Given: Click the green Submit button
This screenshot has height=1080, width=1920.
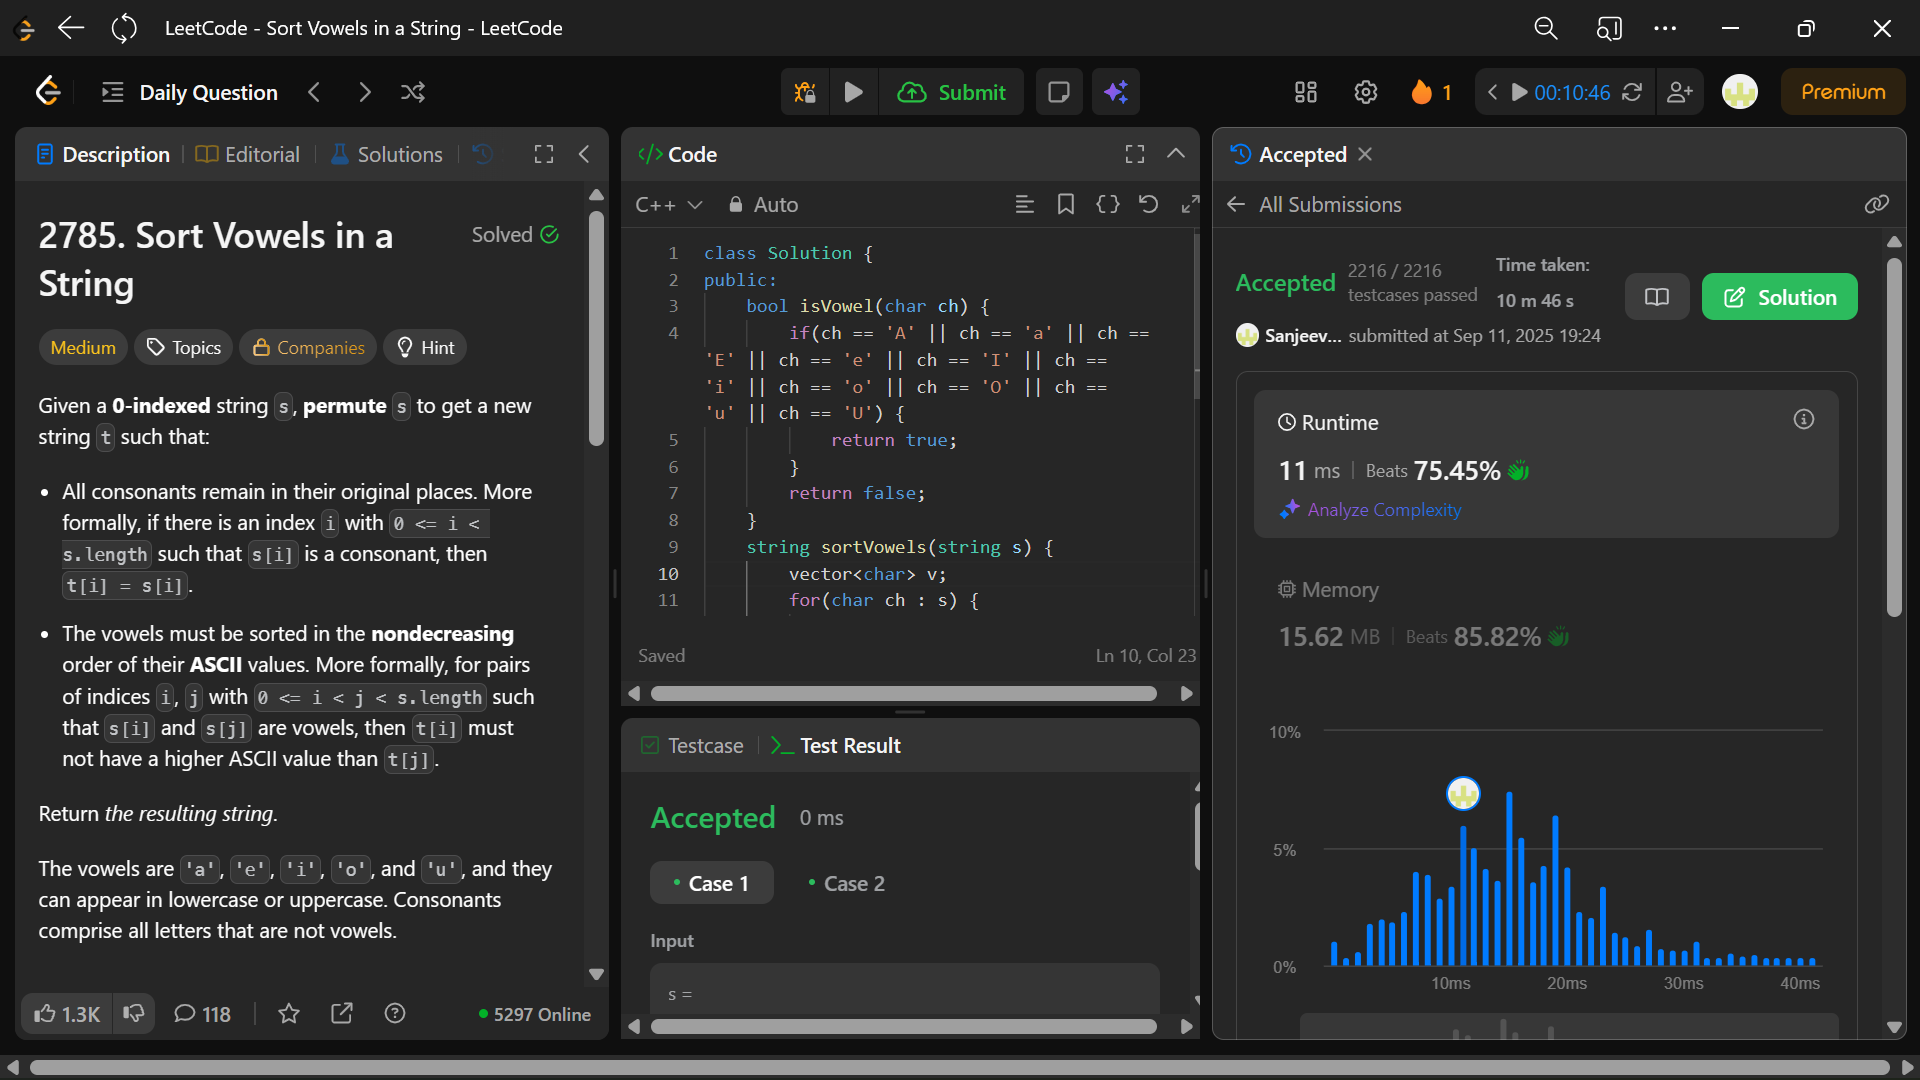Looking at the screenshot, I should pos(951,92).
